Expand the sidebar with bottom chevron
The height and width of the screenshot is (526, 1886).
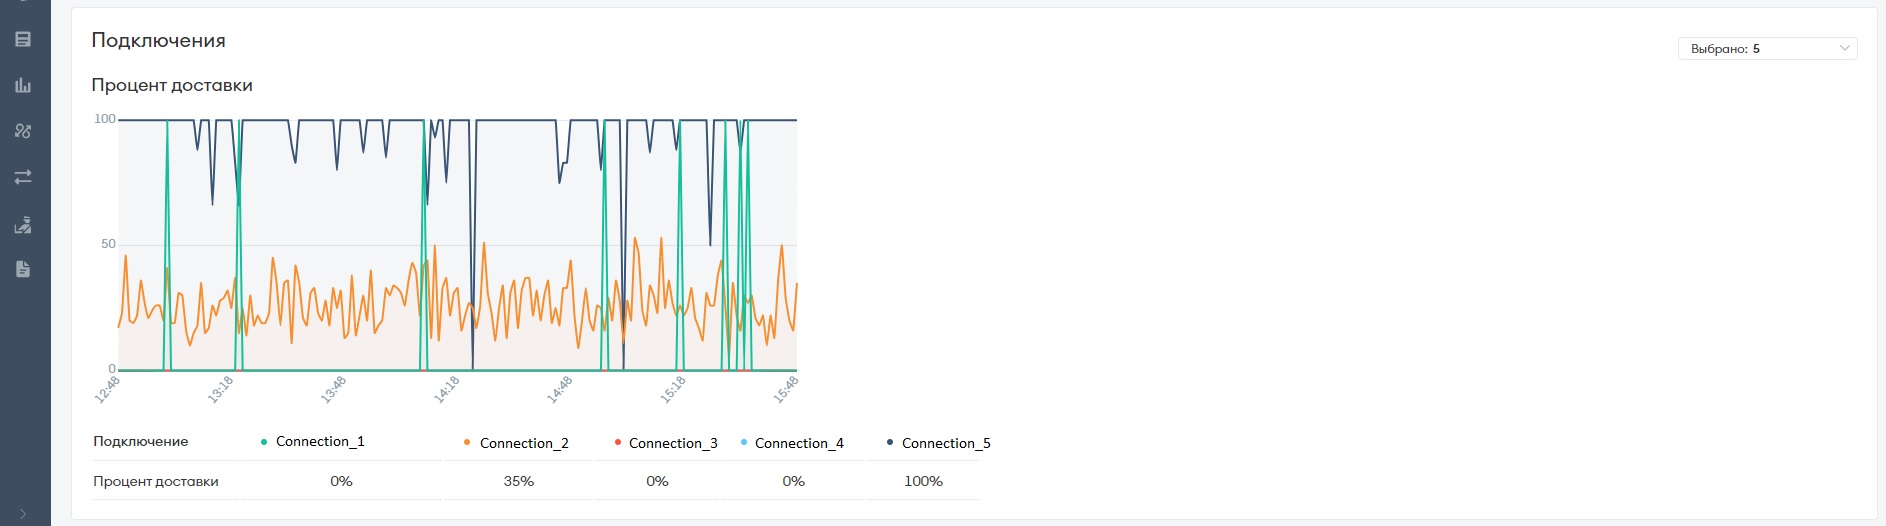tap(23, 514)
